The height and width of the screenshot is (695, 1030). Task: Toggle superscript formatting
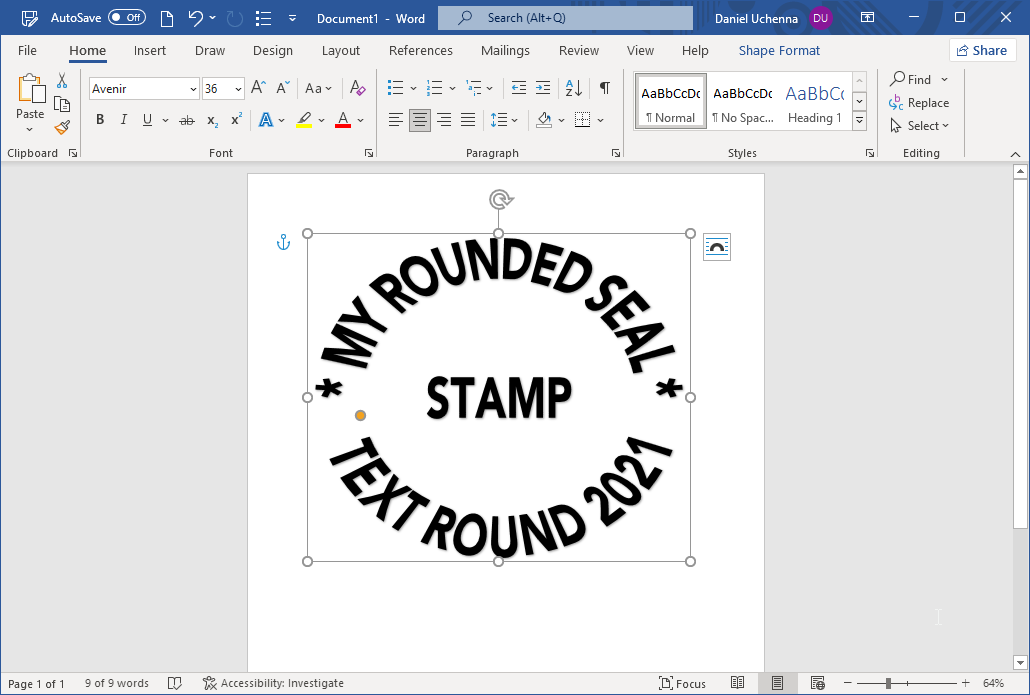(x=234, y=120)
